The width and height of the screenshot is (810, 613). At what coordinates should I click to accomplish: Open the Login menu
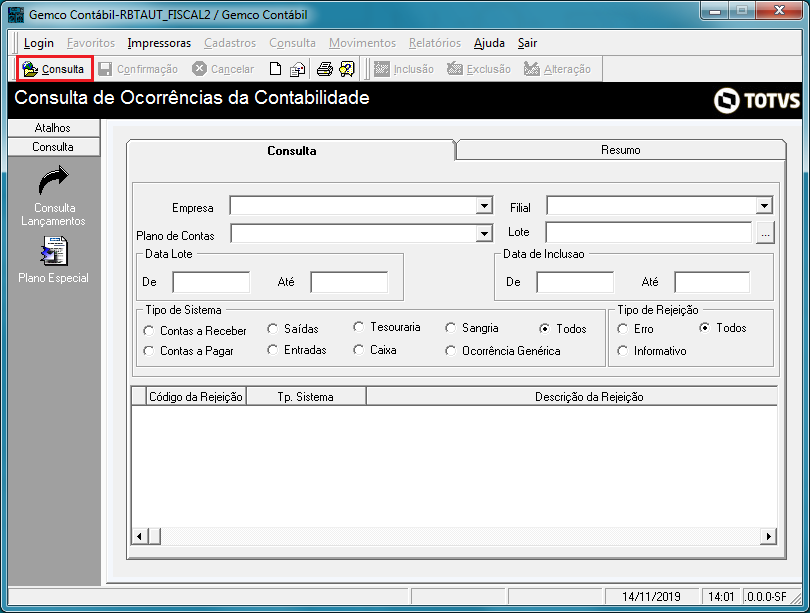[x=39, y=43]
